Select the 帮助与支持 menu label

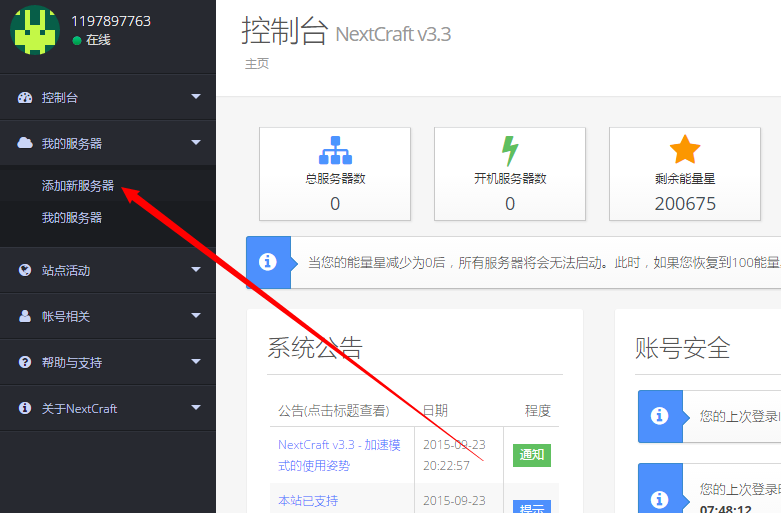tap(72, 363)
